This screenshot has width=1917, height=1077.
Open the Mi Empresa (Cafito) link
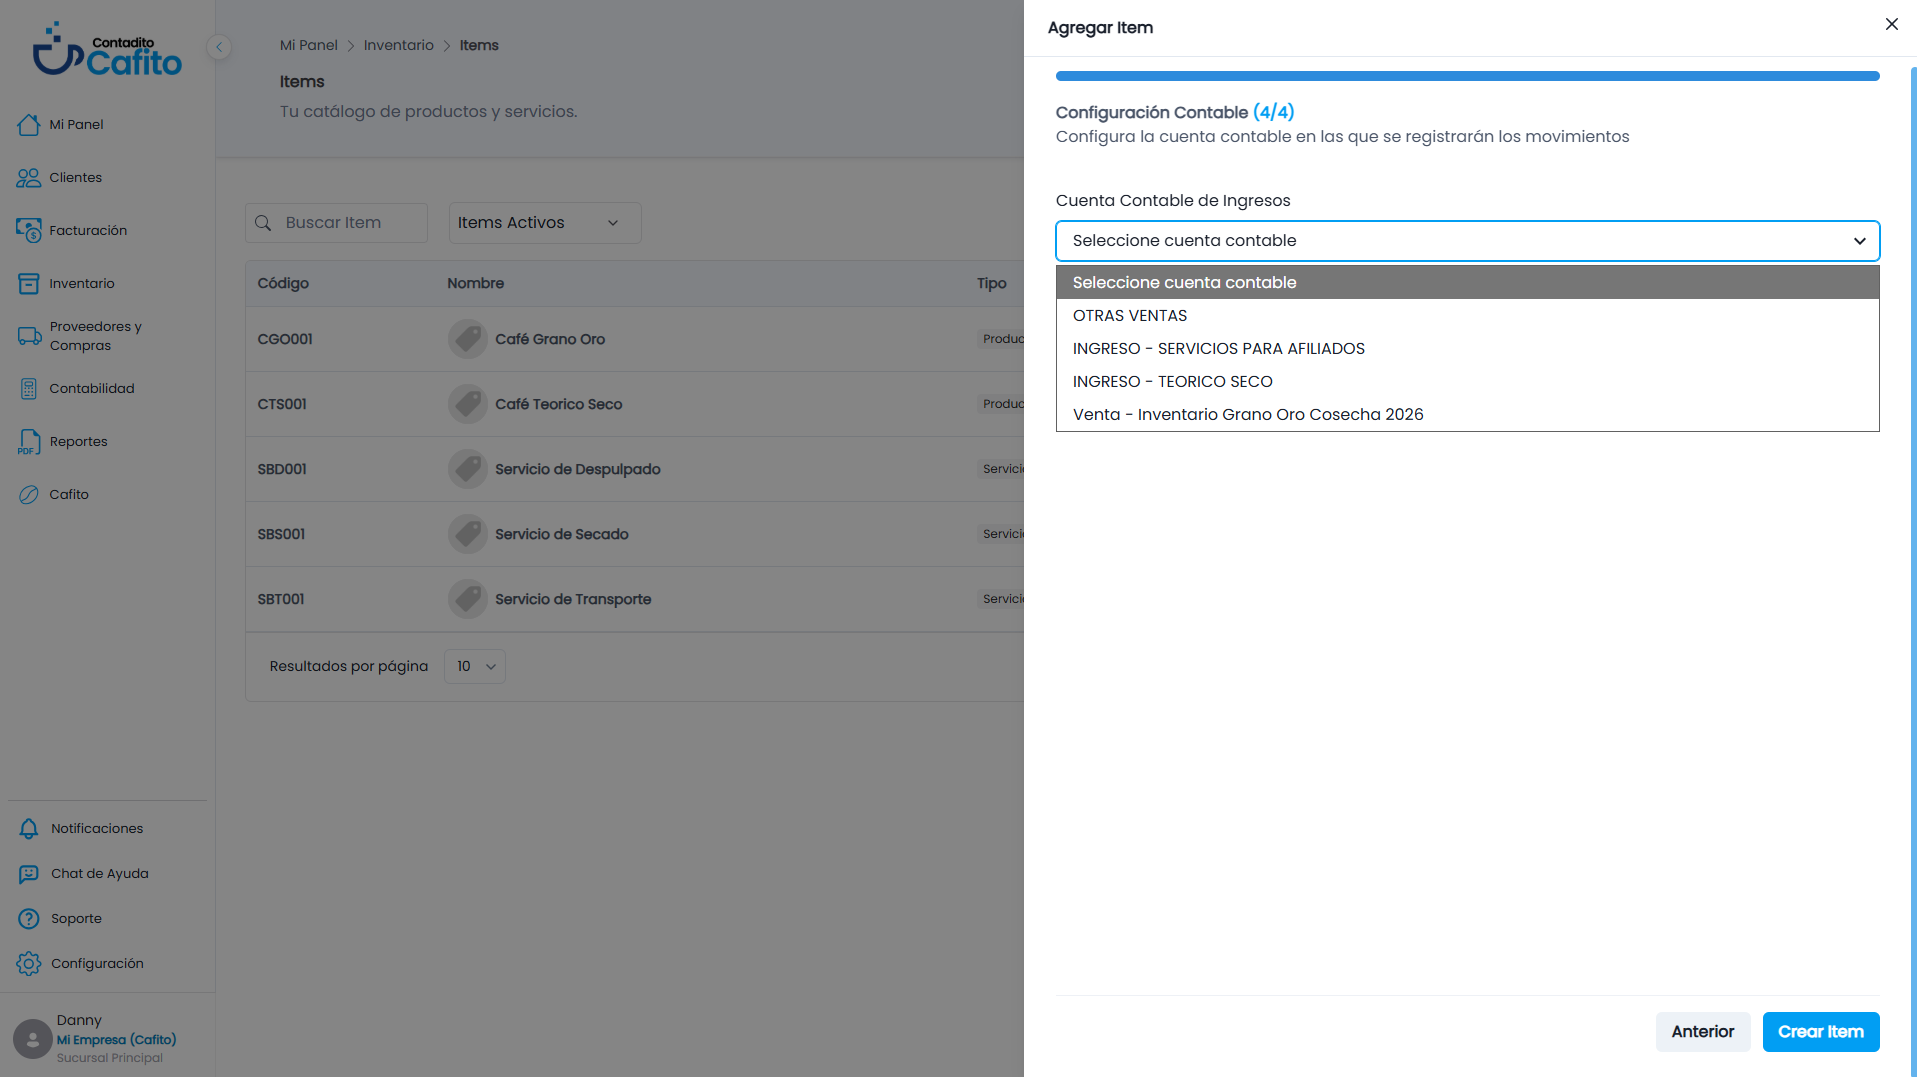click(116, 1040)
